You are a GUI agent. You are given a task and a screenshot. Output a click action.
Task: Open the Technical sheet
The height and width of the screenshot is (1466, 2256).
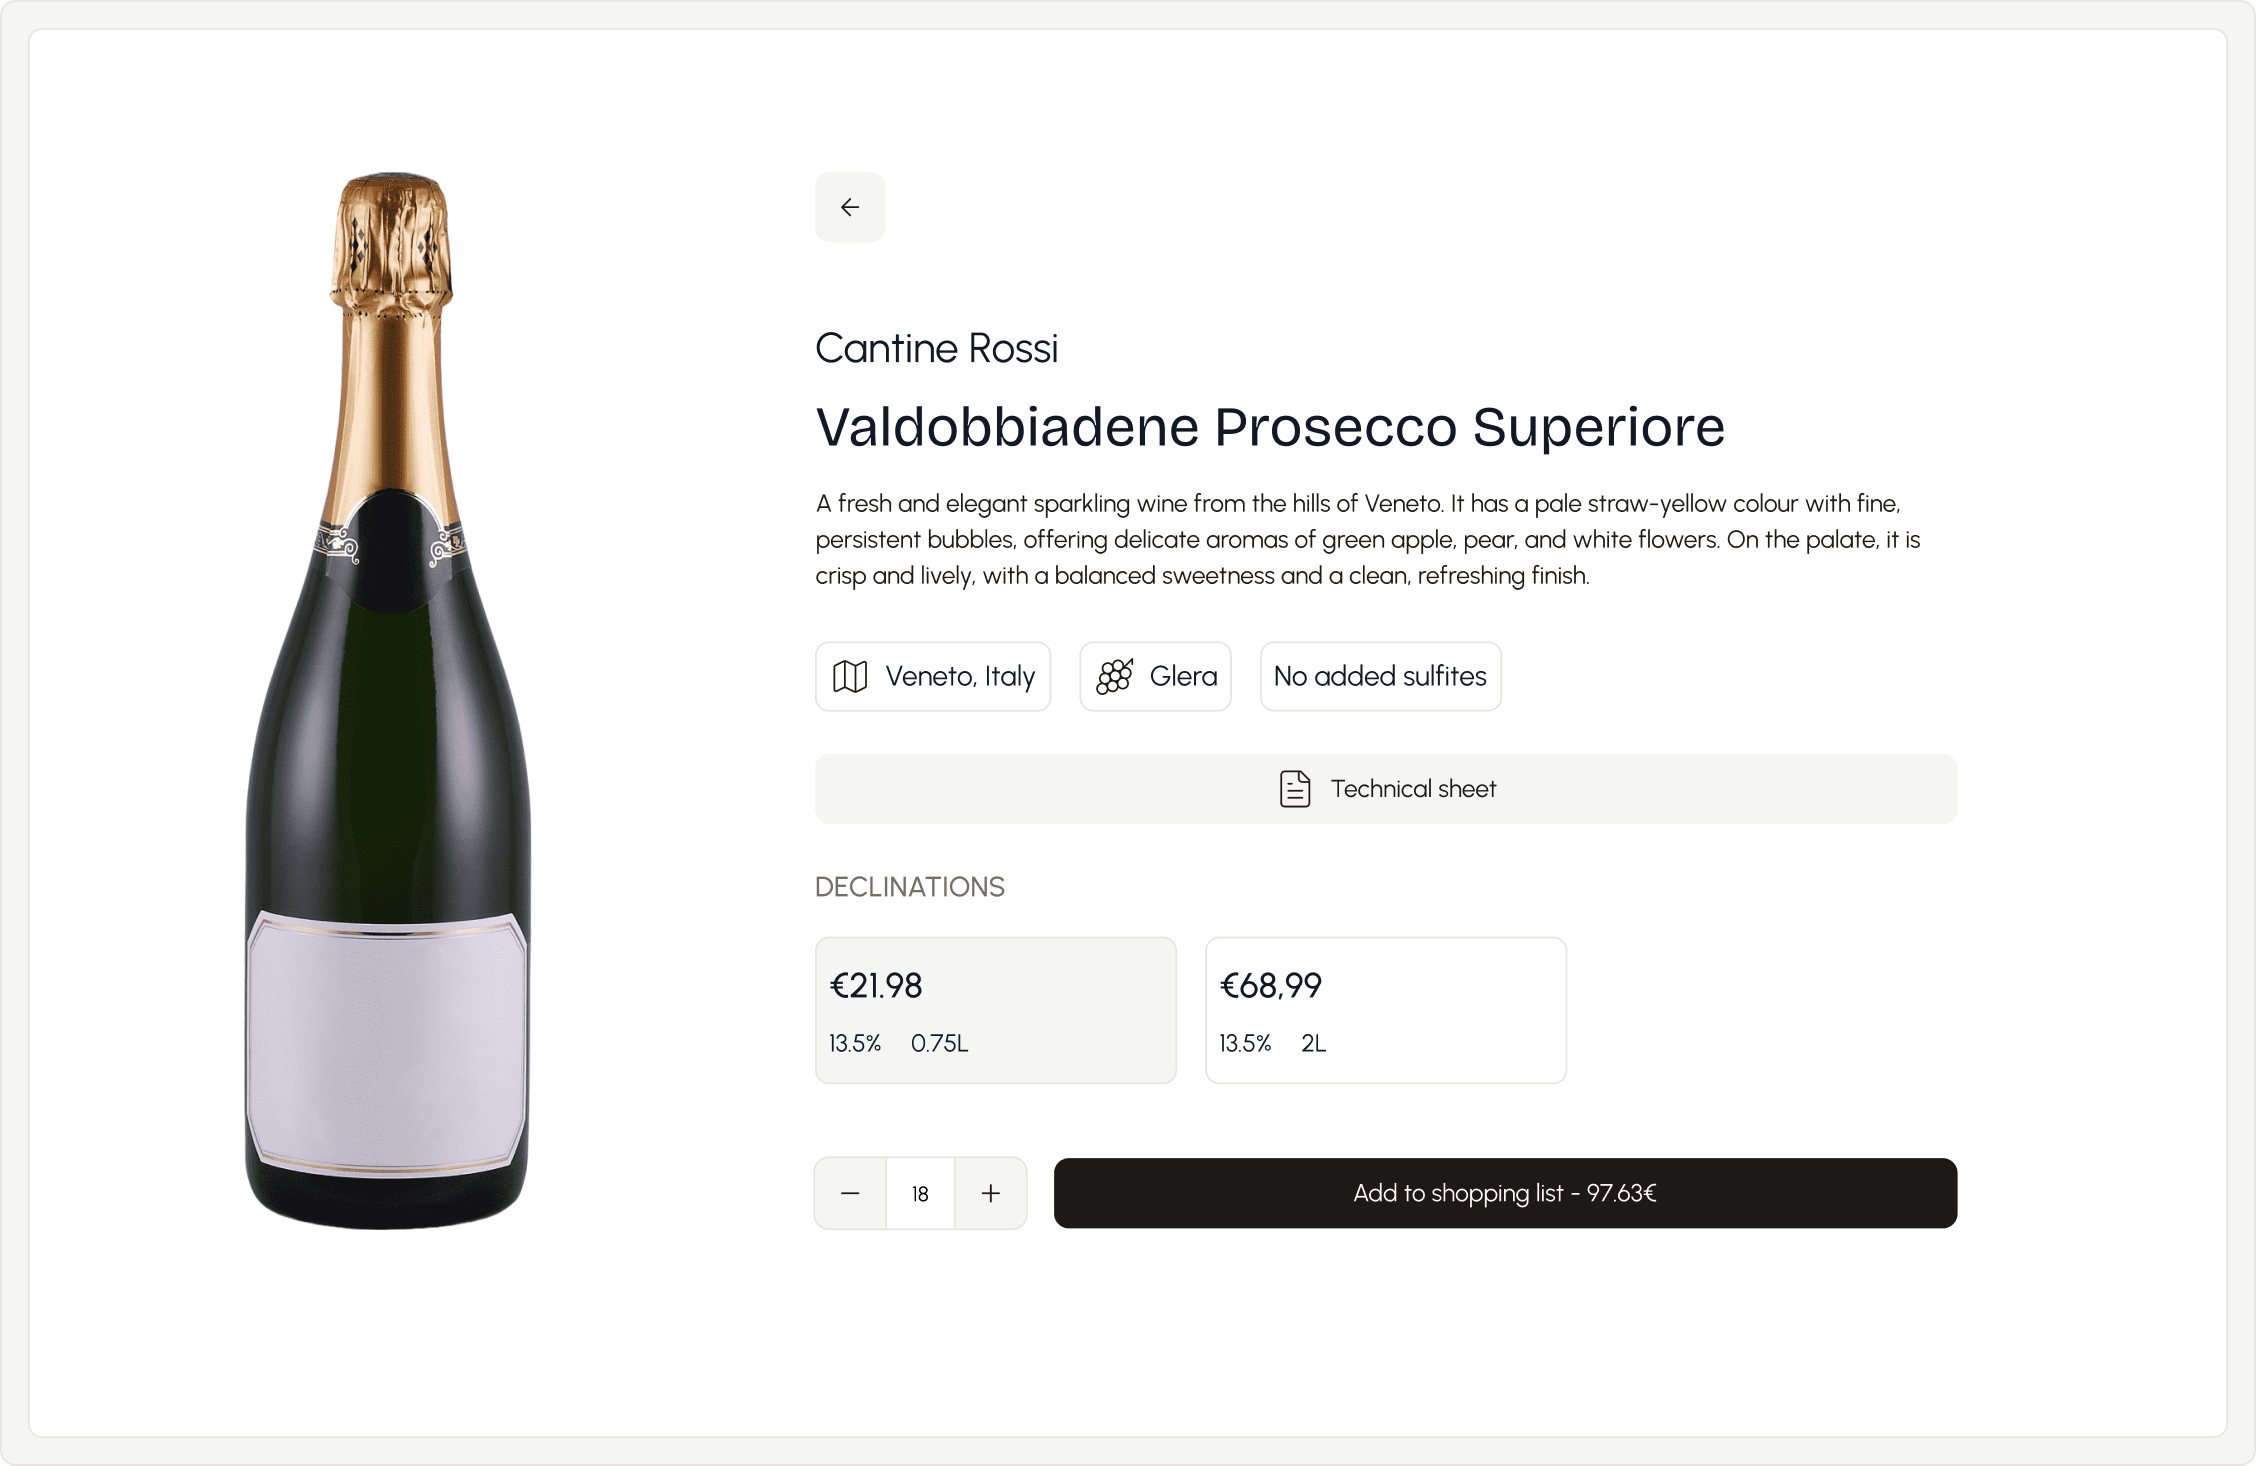click(1385, 788)
